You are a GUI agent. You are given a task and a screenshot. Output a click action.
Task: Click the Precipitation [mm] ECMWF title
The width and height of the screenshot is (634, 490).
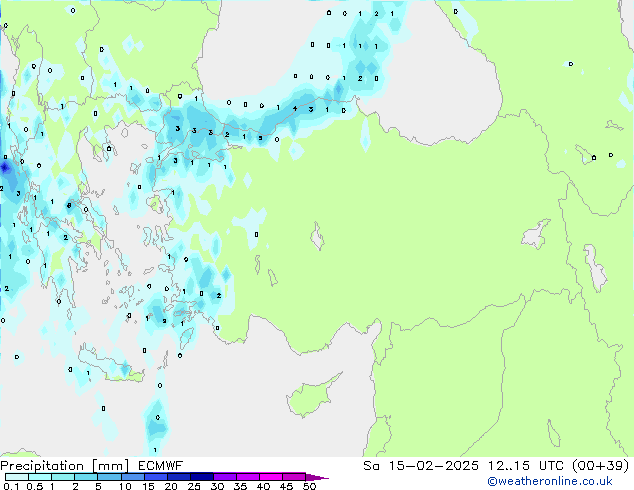91,466
